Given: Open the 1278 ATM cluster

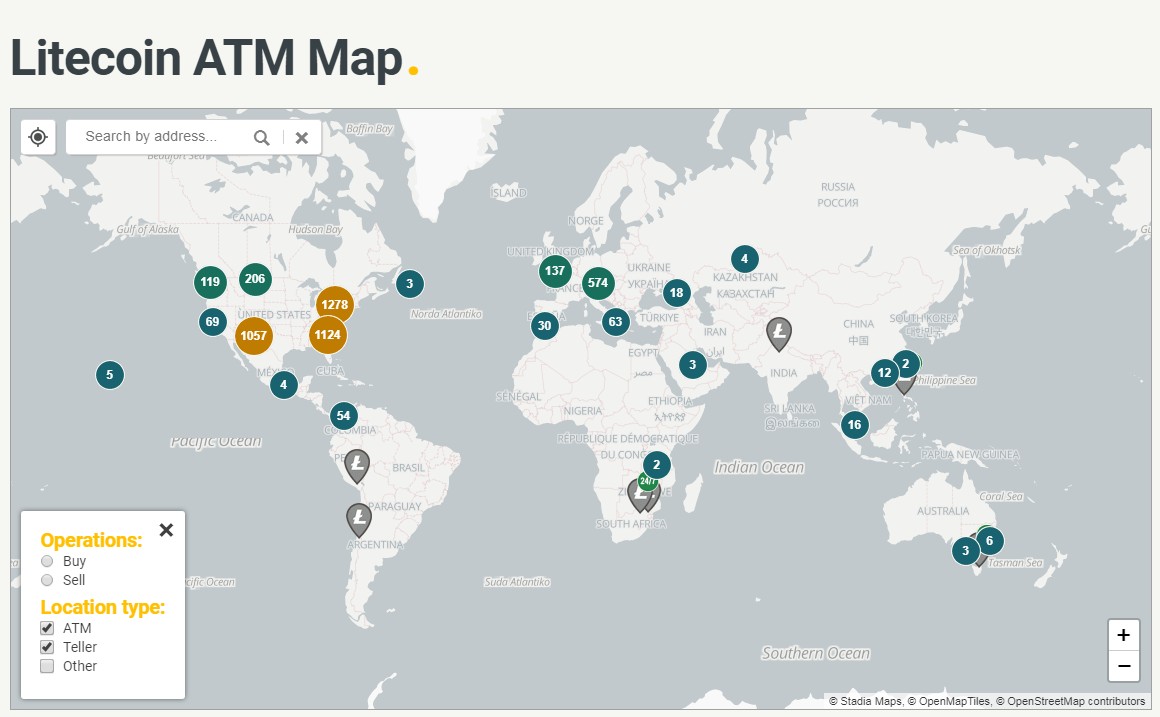Looking at the screenshot, I should point(334,305).
